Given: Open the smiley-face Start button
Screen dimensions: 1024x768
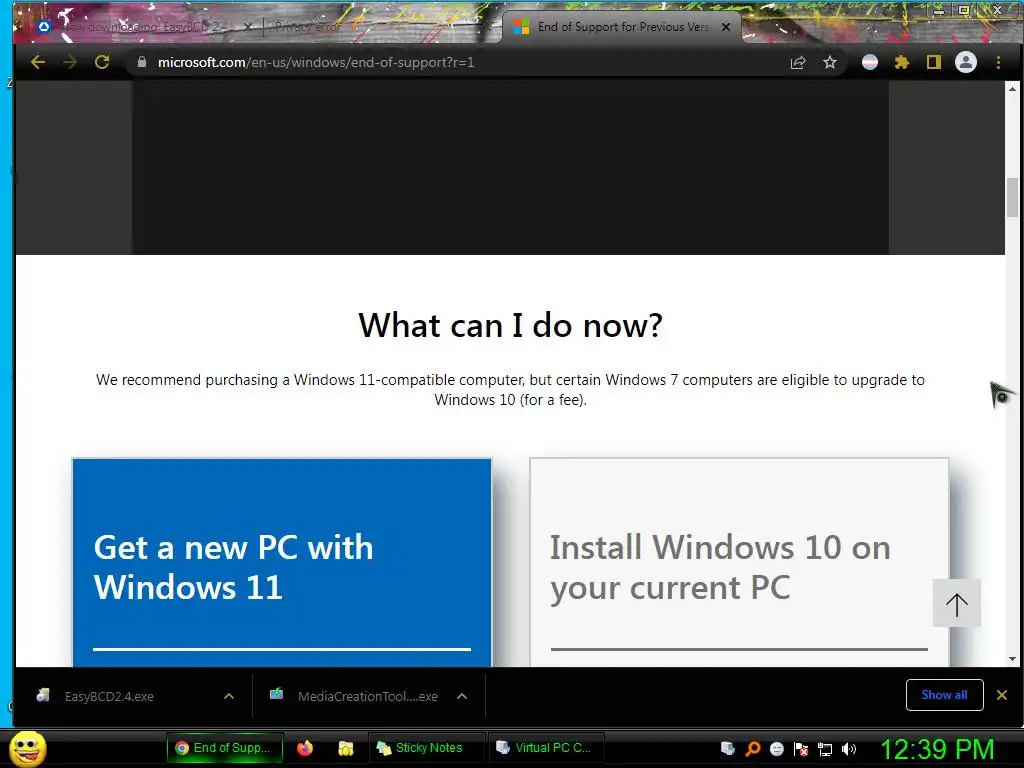Looking at the screenshot, I should pyautogui.click(x=28, y=748).
